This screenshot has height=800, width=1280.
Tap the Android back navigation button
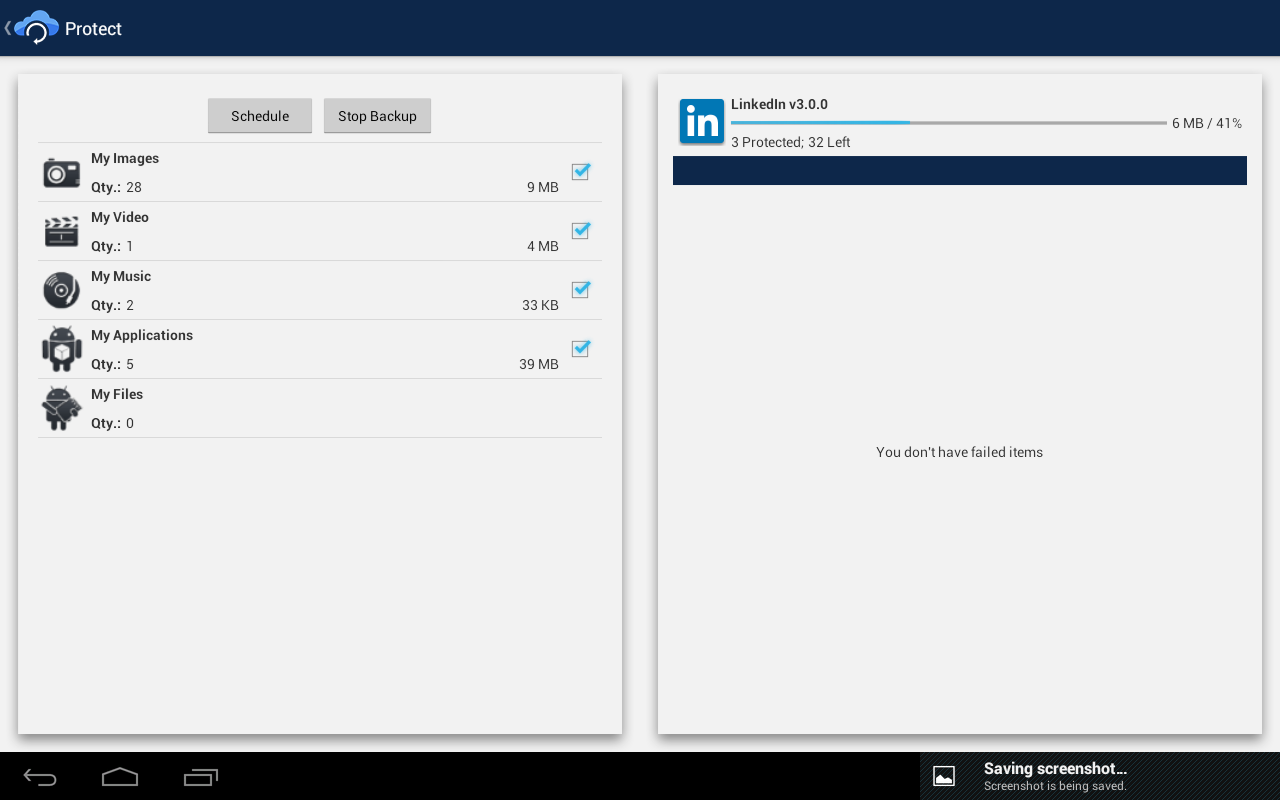click(x=40, y=777)
